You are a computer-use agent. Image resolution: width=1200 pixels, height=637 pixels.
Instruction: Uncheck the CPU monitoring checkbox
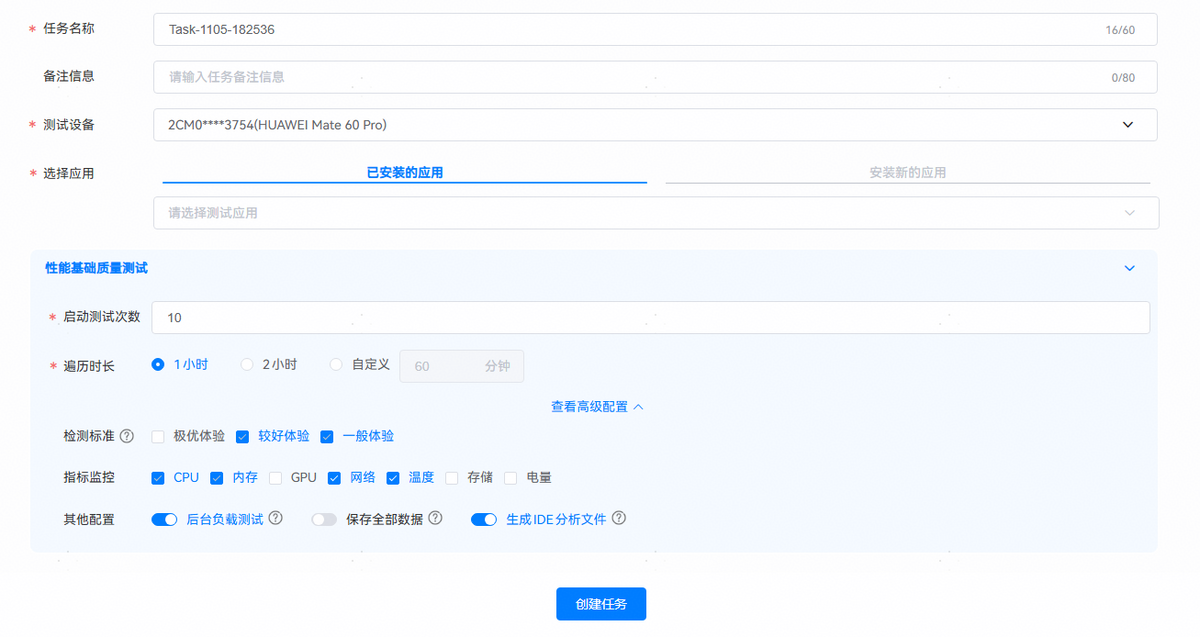(x=158, y=478)
